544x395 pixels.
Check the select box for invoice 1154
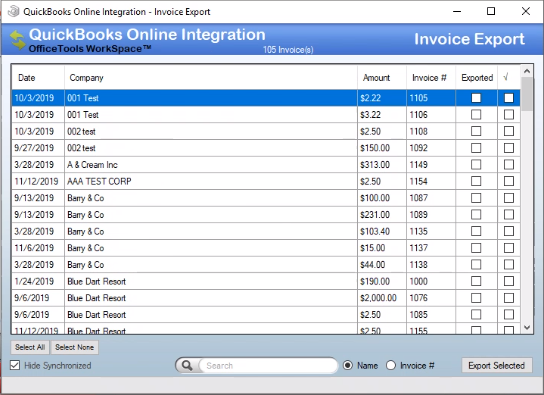tap(509, 181)
